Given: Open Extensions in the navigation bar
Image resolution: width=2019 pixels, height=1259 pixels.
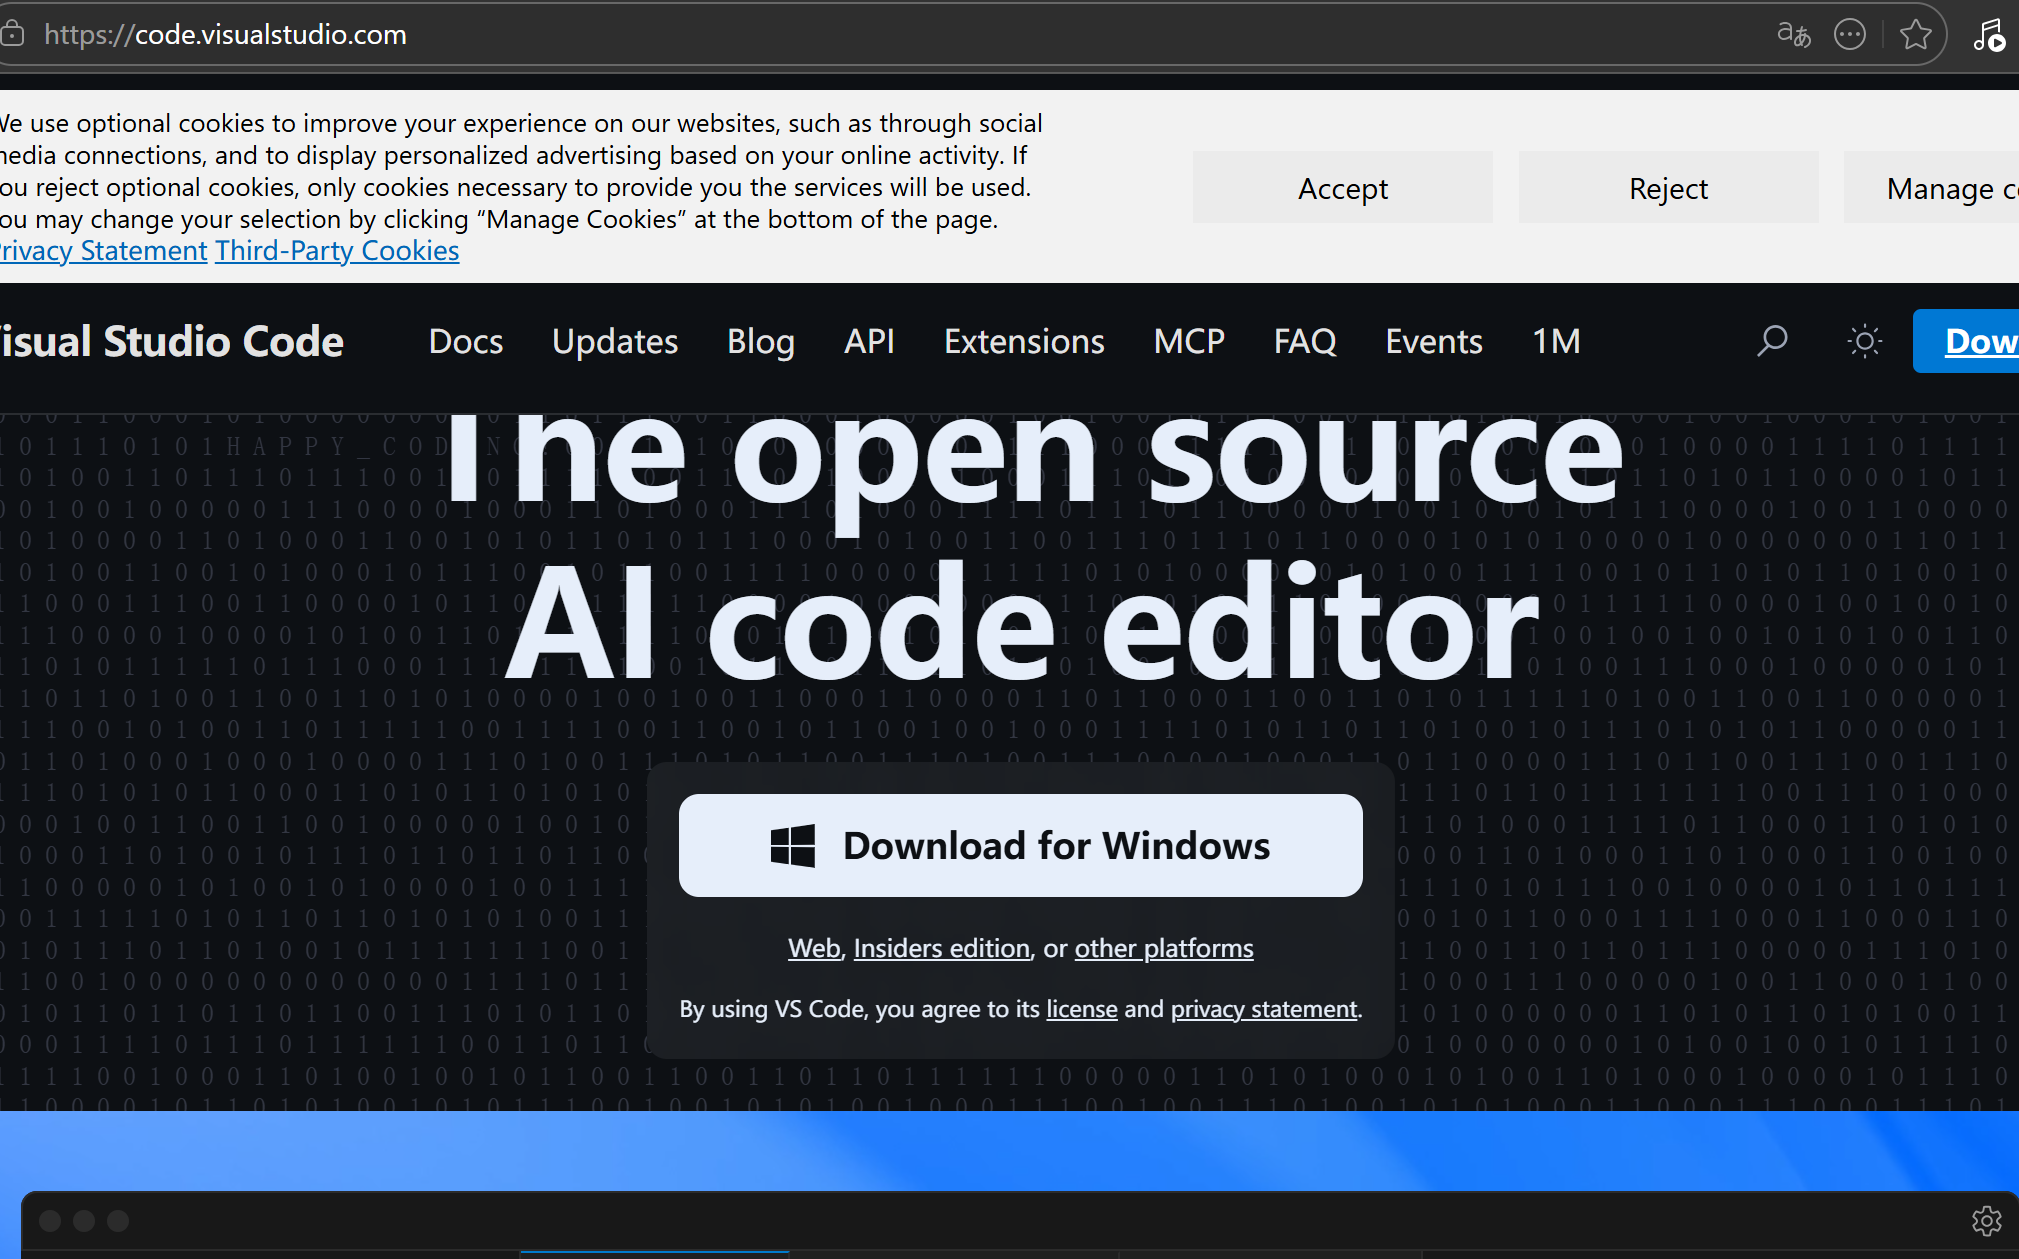Looking at the screenshot, I should click(x=1024, y=342).
